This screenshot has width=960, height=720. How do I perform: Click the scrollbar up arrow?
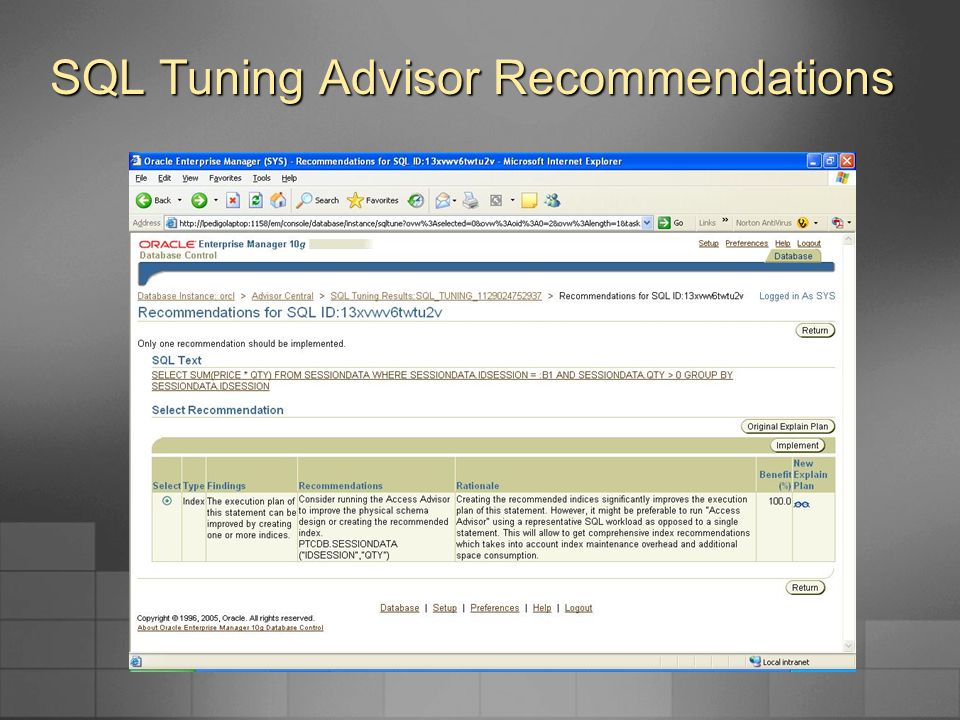[848, 239]
